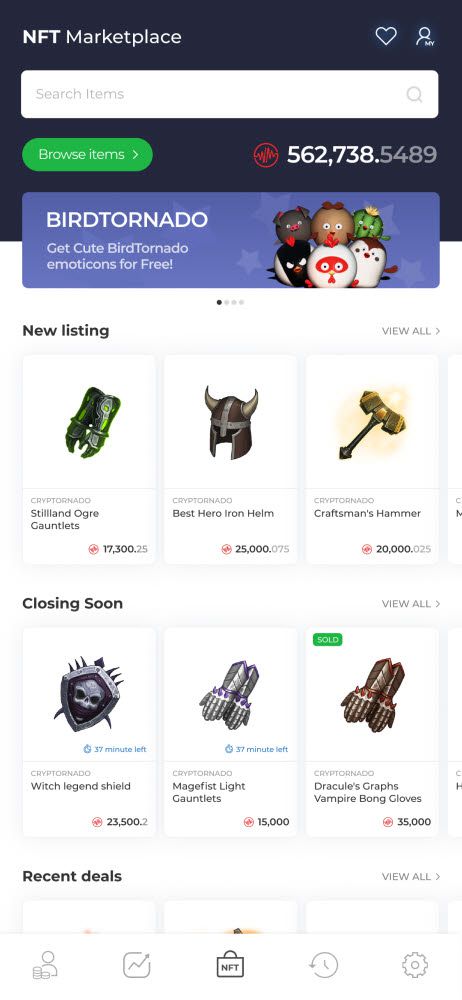Tap the red token balance icon
462x1000 pixels.
[265, 155]
